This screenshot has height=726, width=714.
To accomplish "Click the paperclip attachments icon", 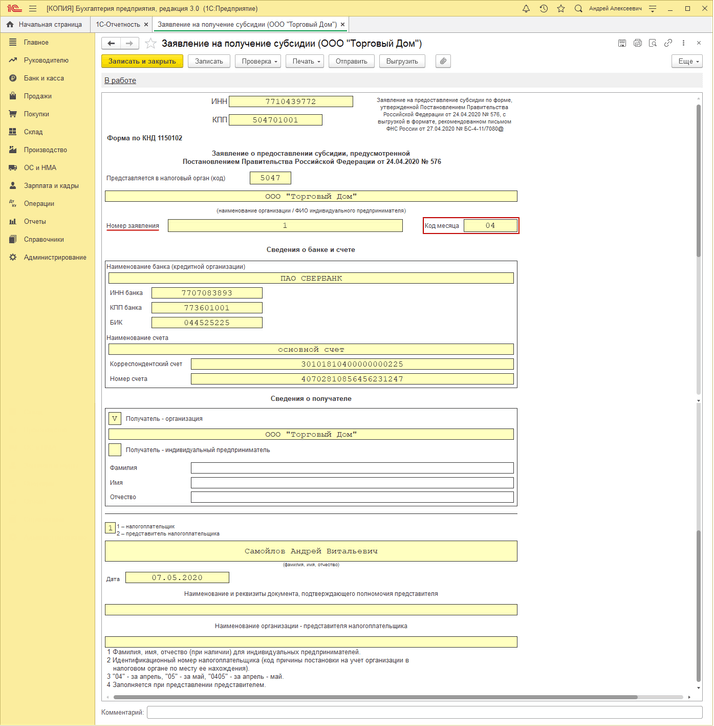I will point(443,61).
